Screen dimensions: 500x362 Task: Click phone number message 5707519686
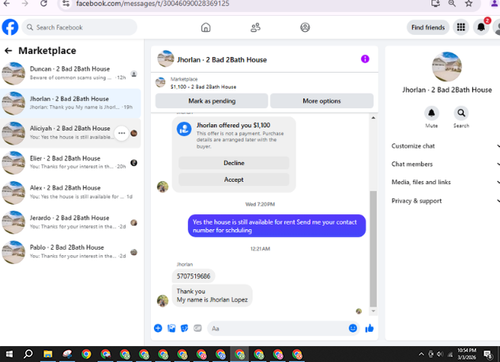(x=193, y=276)
